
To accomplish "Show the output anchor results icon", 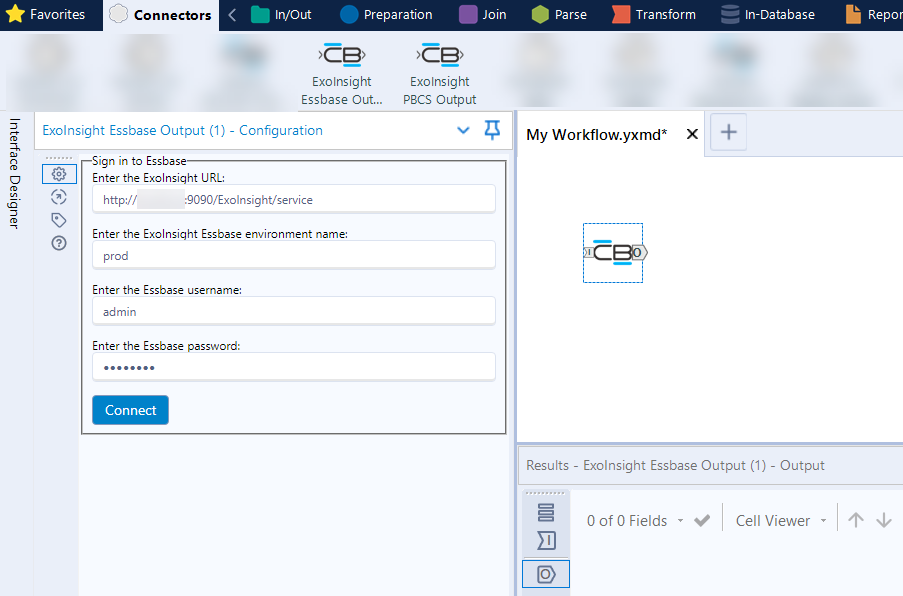I will pyautogui.click(x=545, y=574).
